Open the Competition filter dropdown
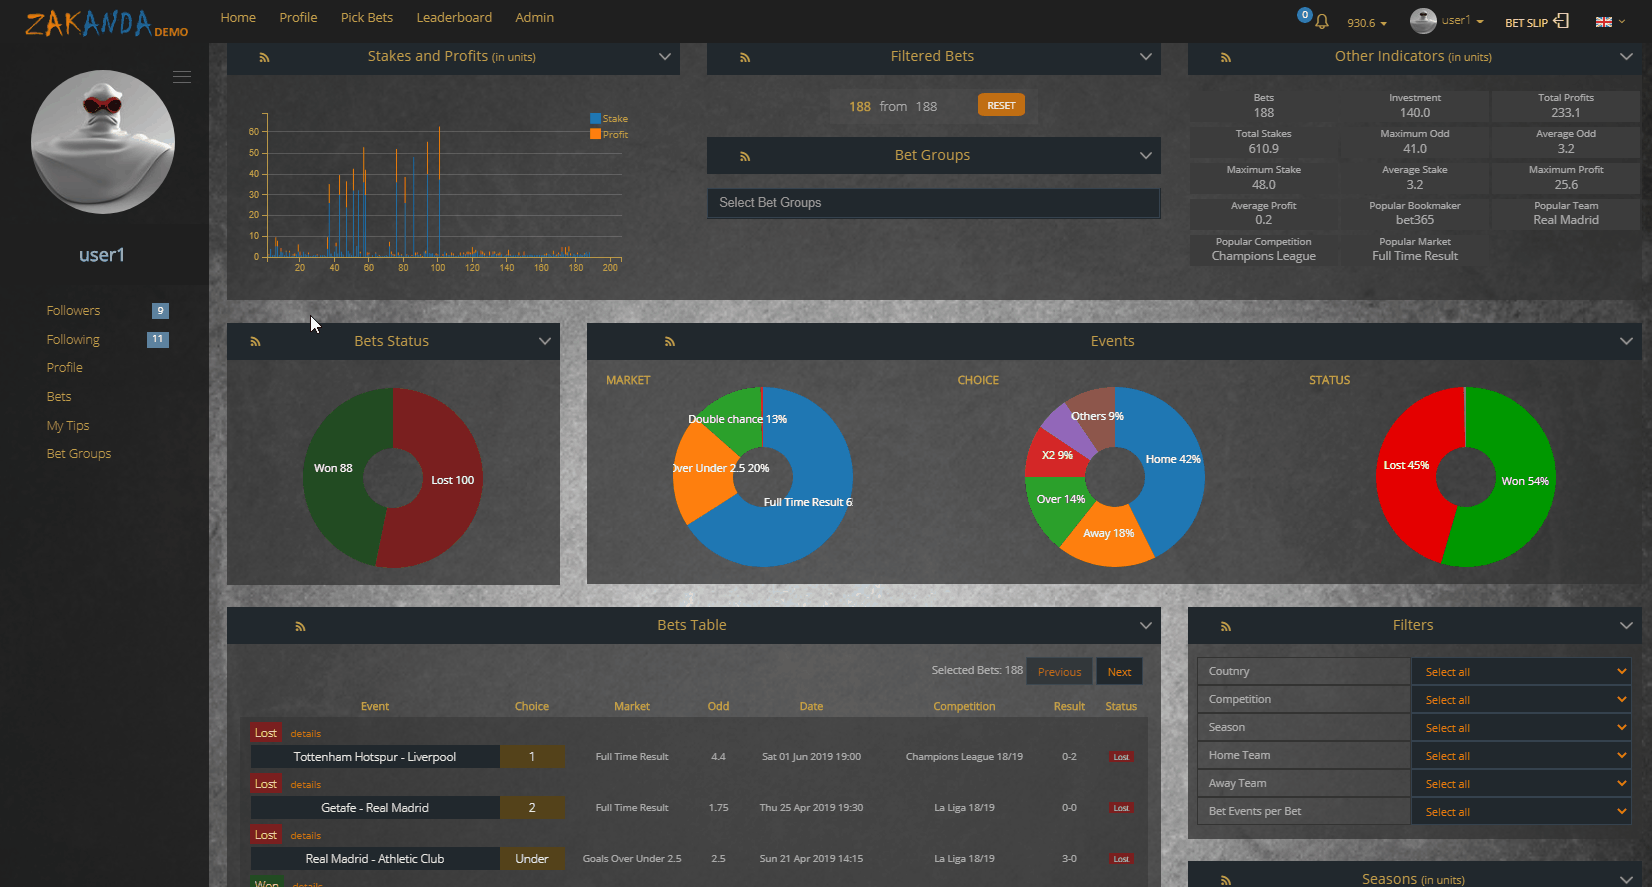This screenshot has width=1652, height=887. [x=1522, y=700]
